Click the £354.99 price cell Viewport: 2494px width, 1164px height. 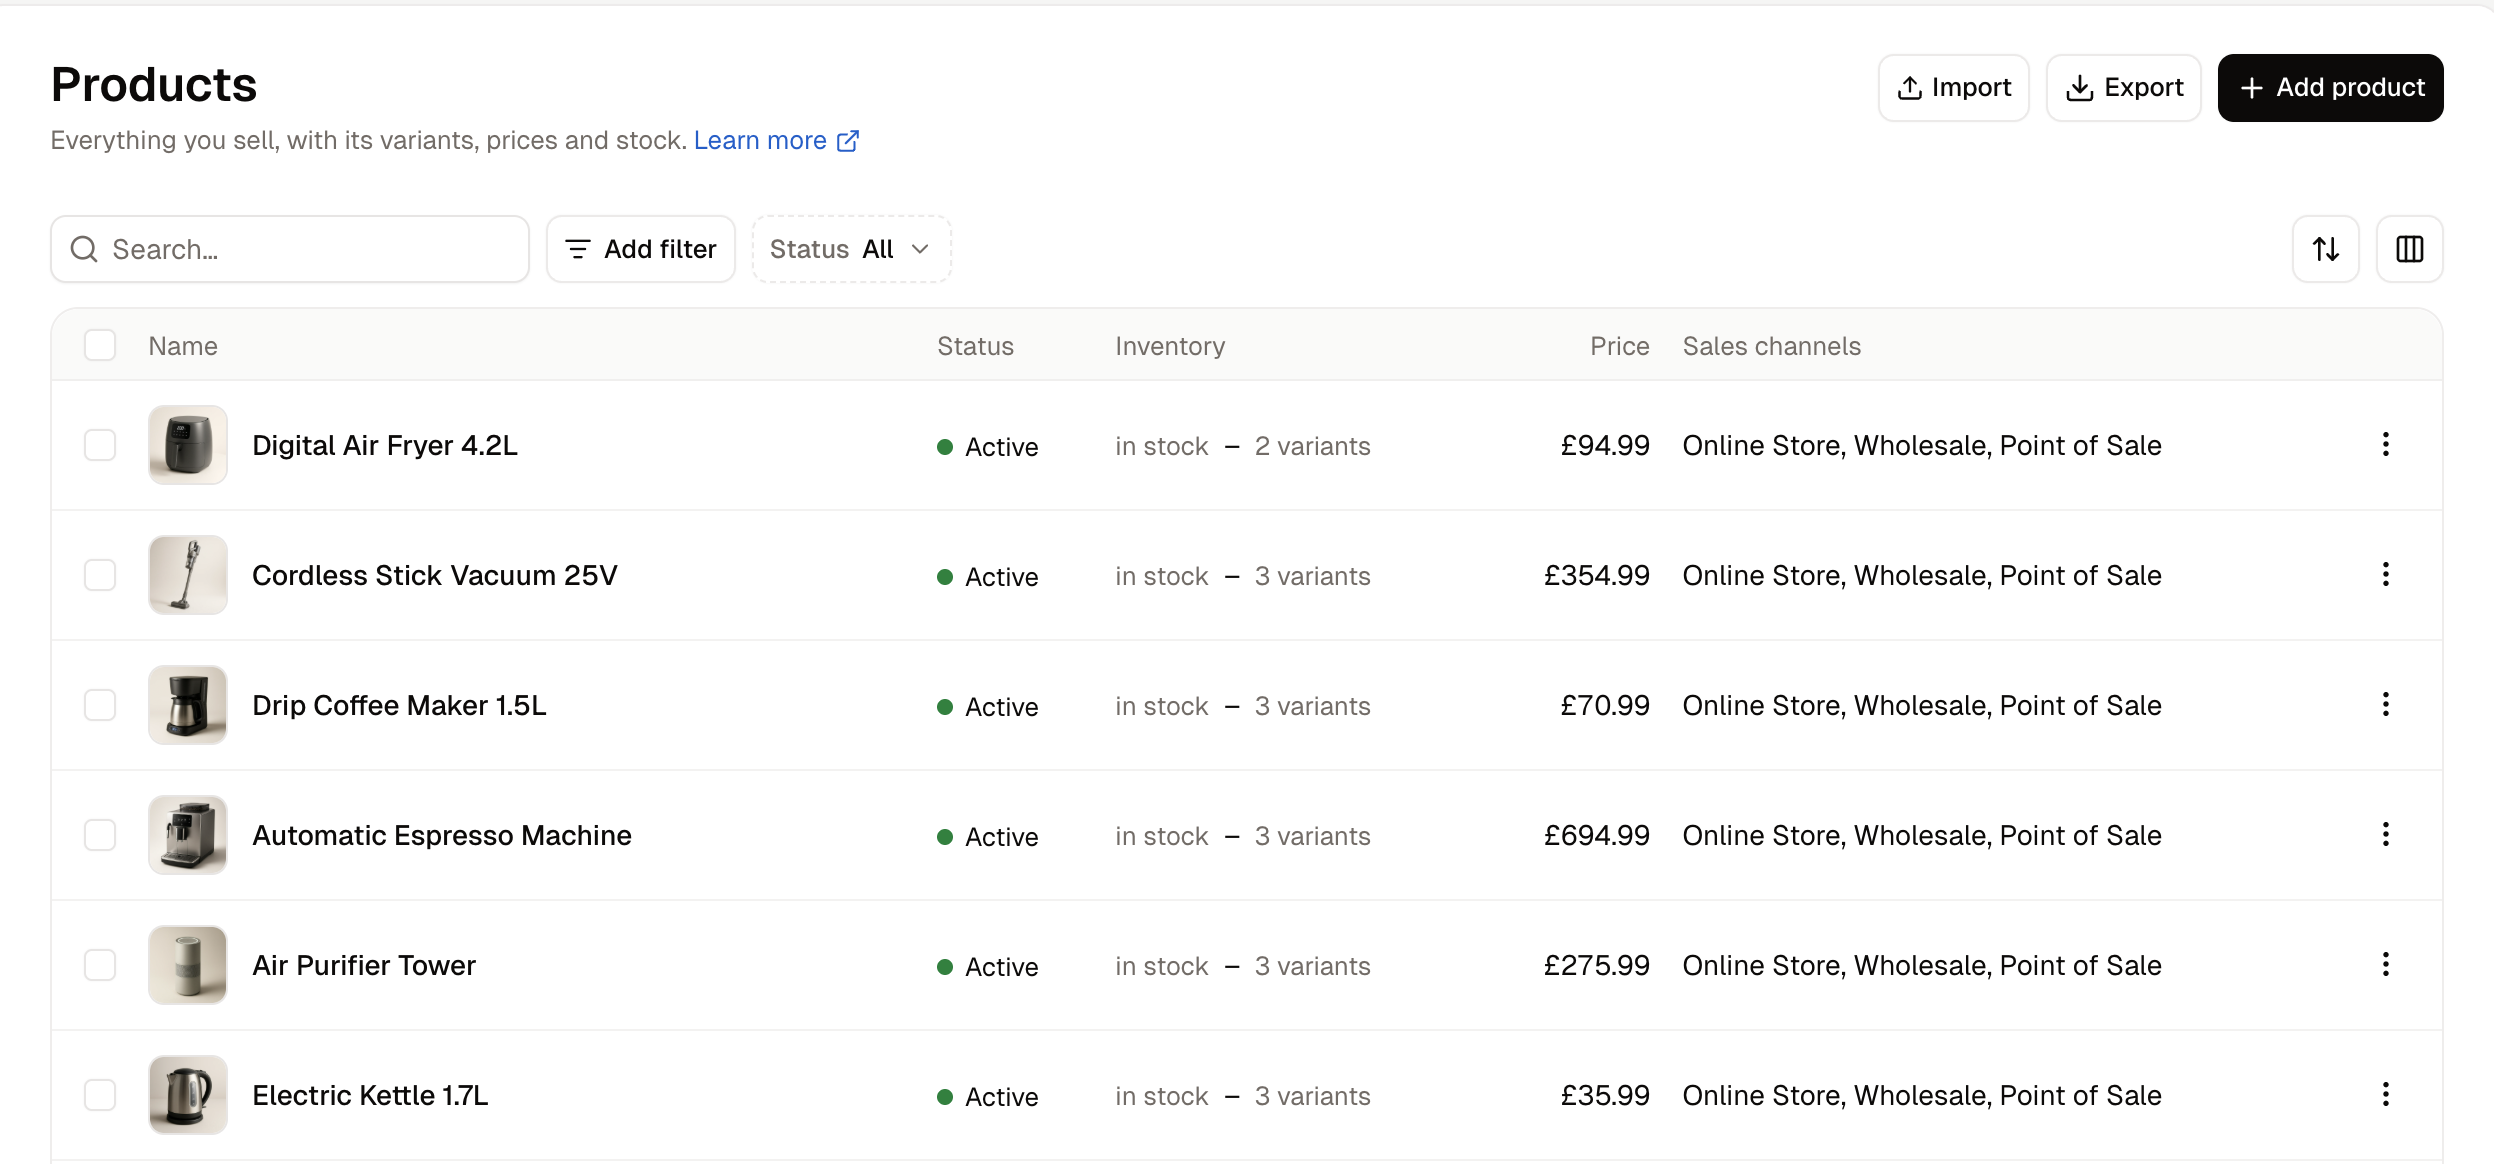click(1596, 576)
